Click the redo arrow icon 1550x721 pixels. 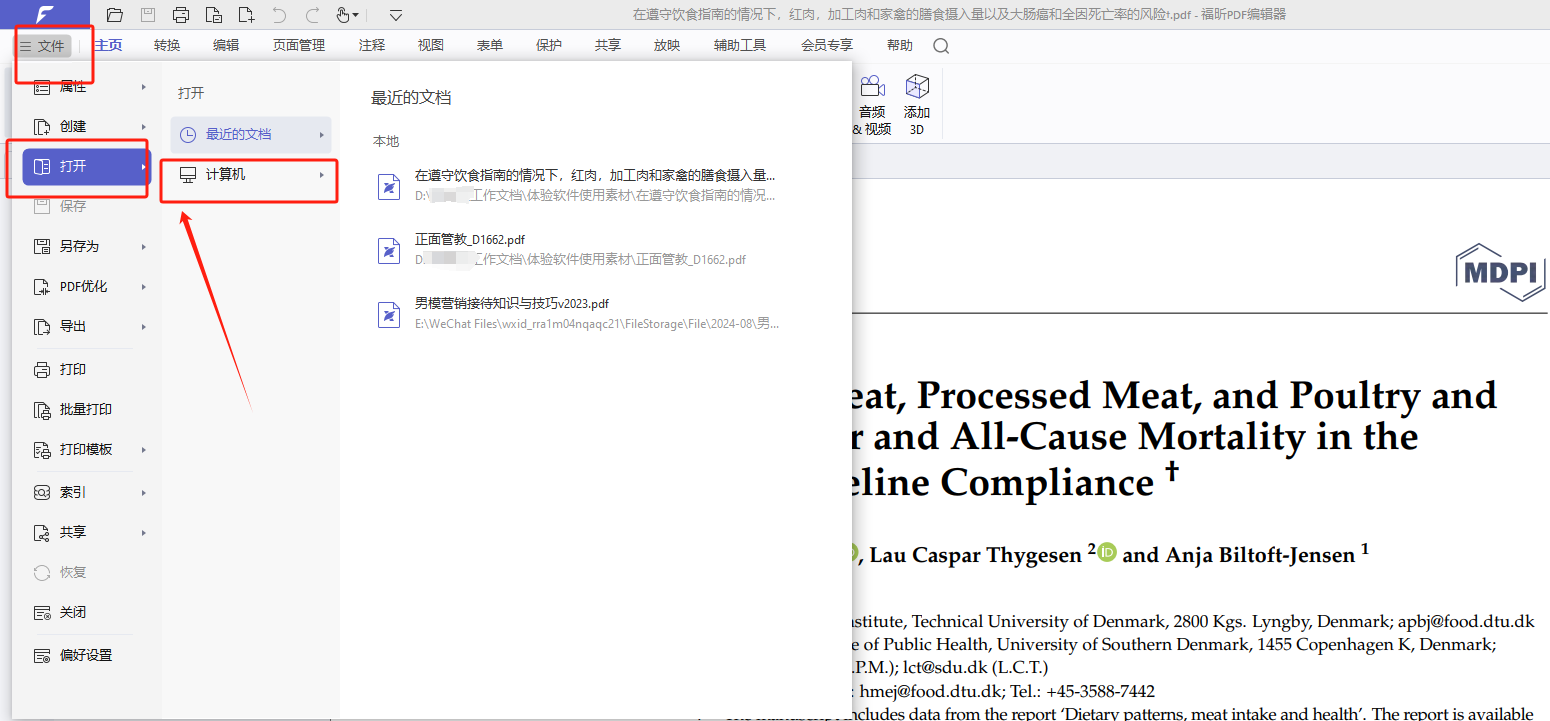312,15
